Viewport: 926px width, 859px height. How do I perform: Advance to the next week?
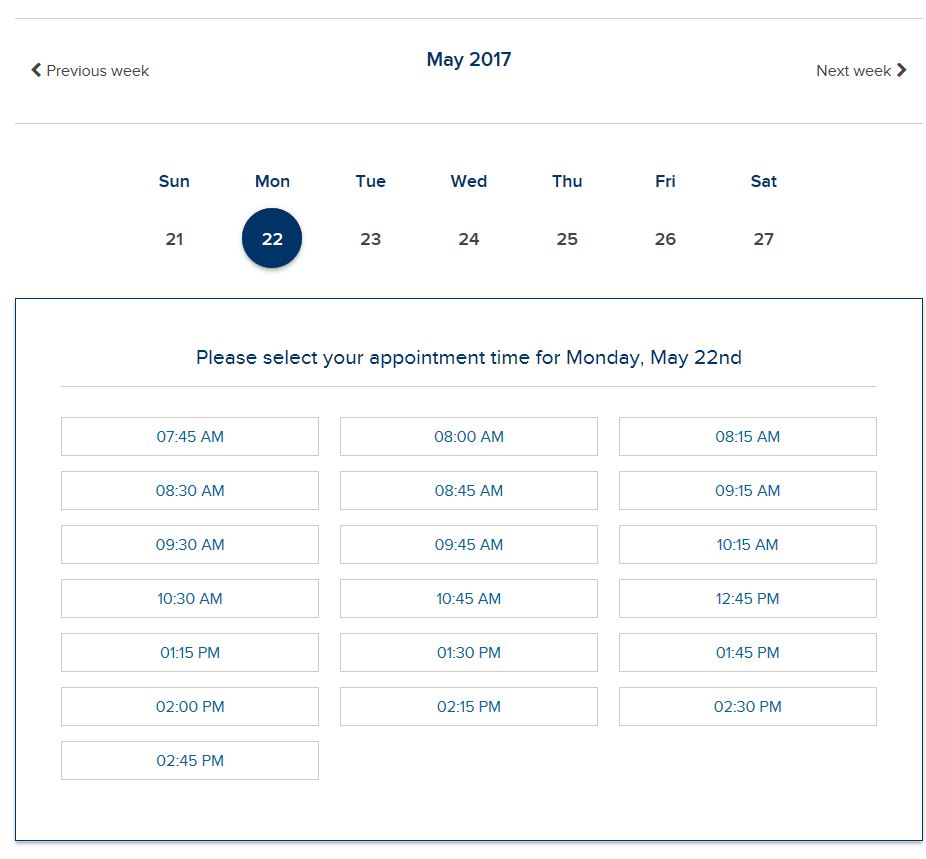(x=861, y=71)
